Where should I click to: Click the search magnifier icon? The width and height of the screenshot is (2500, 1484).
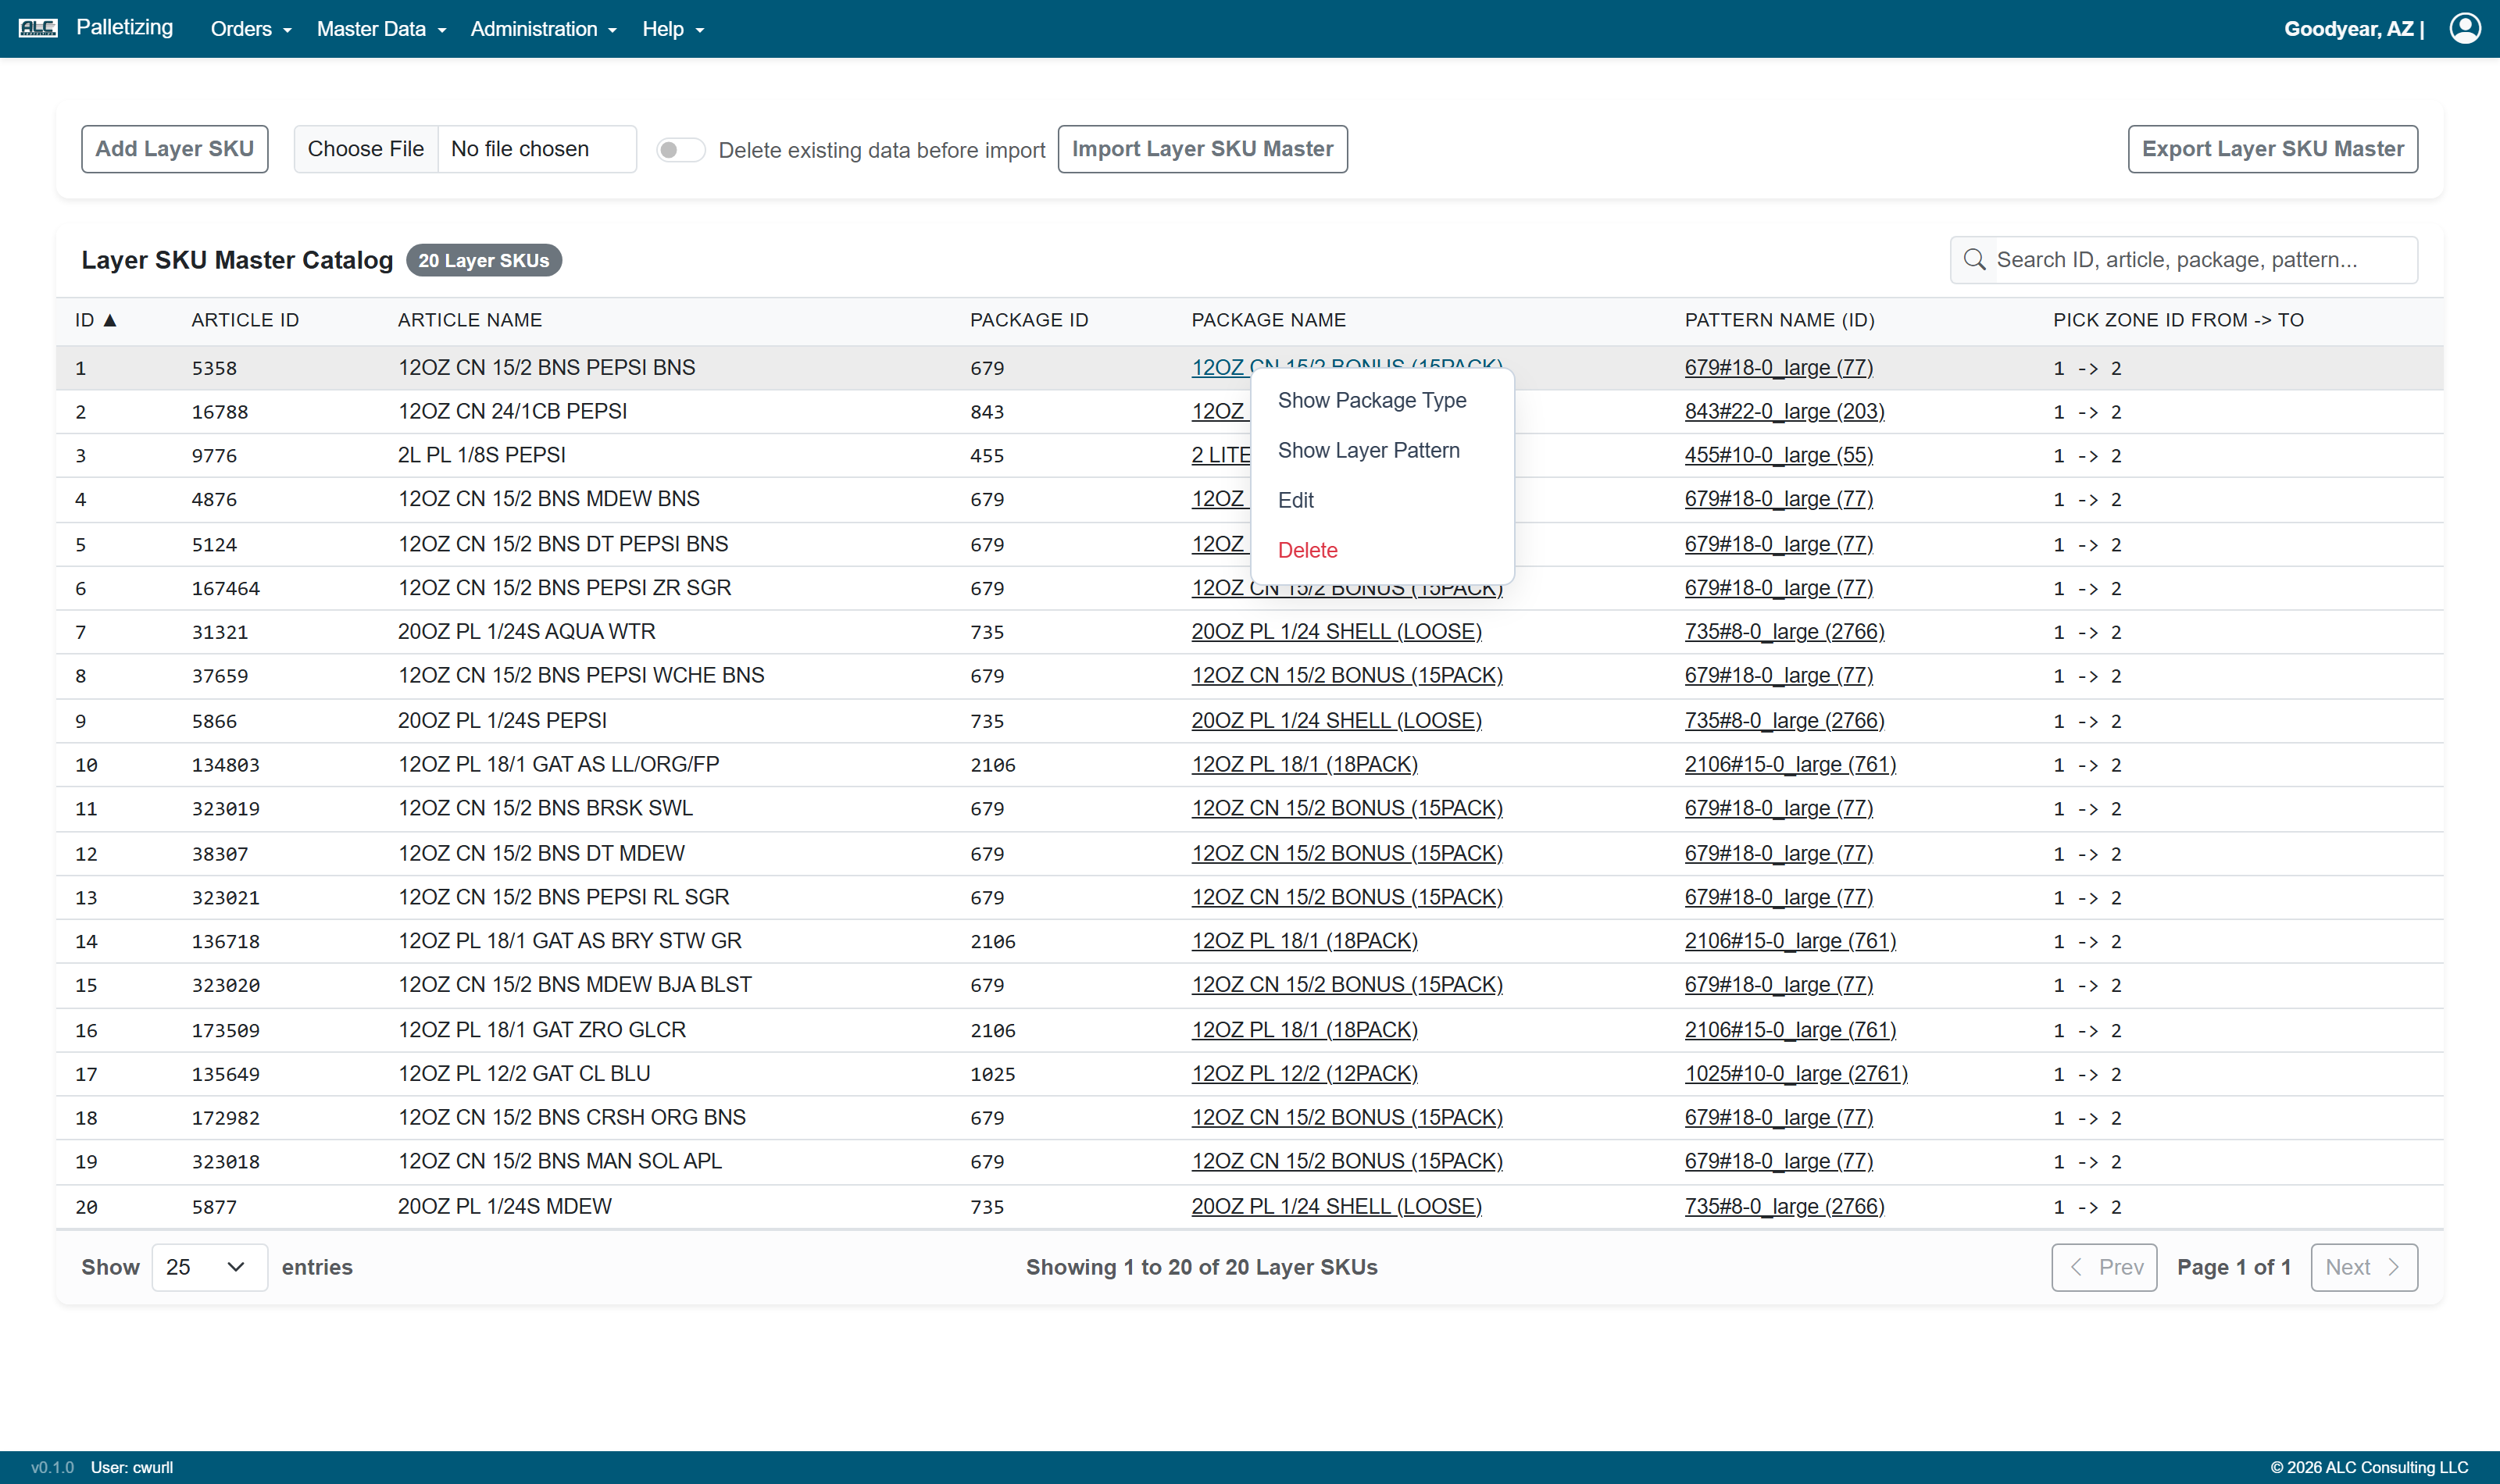click(1974, 260)
